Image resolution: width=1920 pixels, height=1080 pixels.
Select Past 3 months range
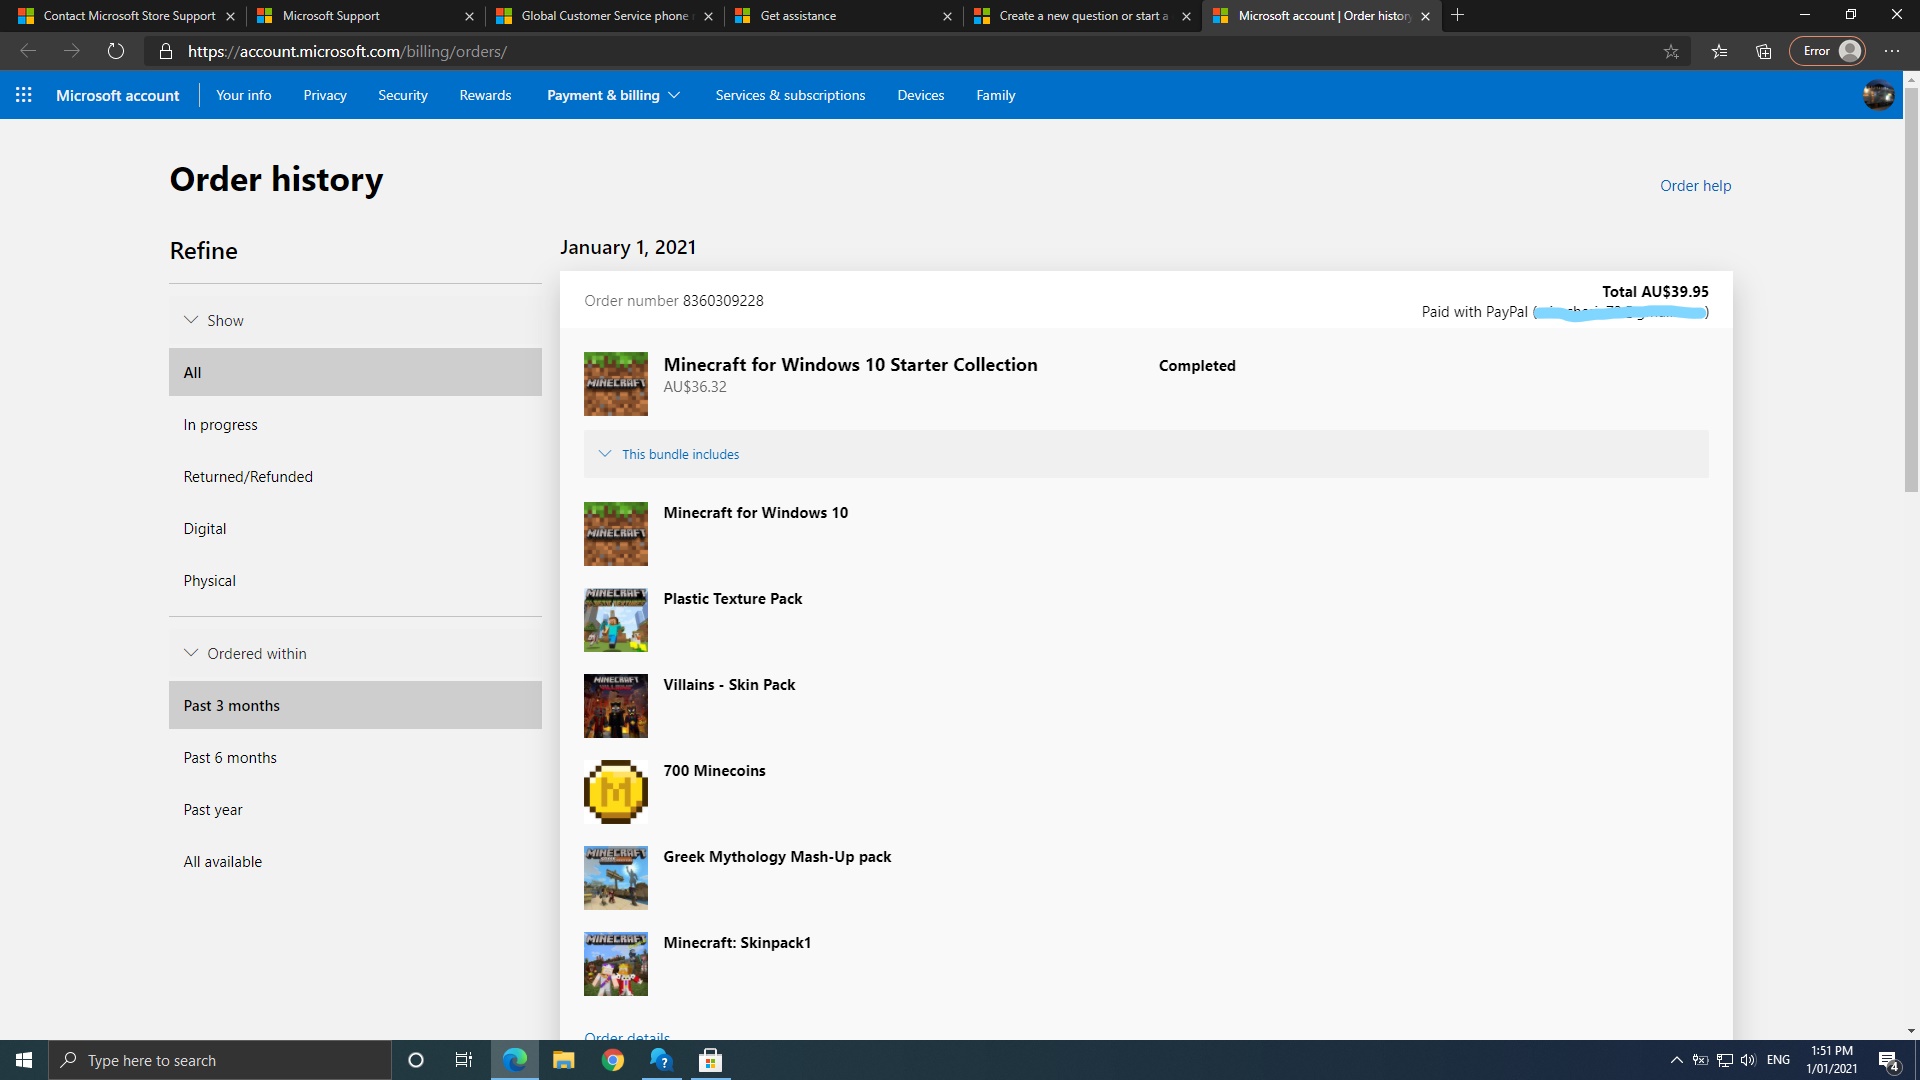tap(355, 706)
